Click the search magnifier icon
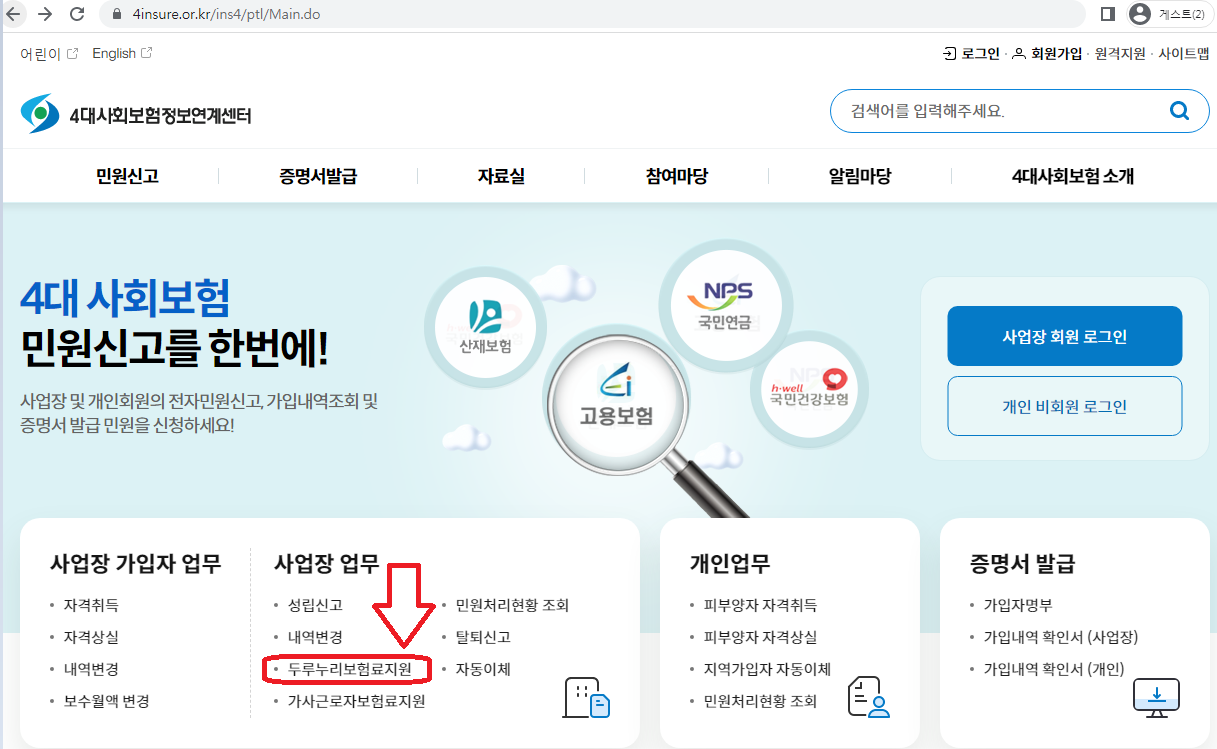 (1180, 110)
